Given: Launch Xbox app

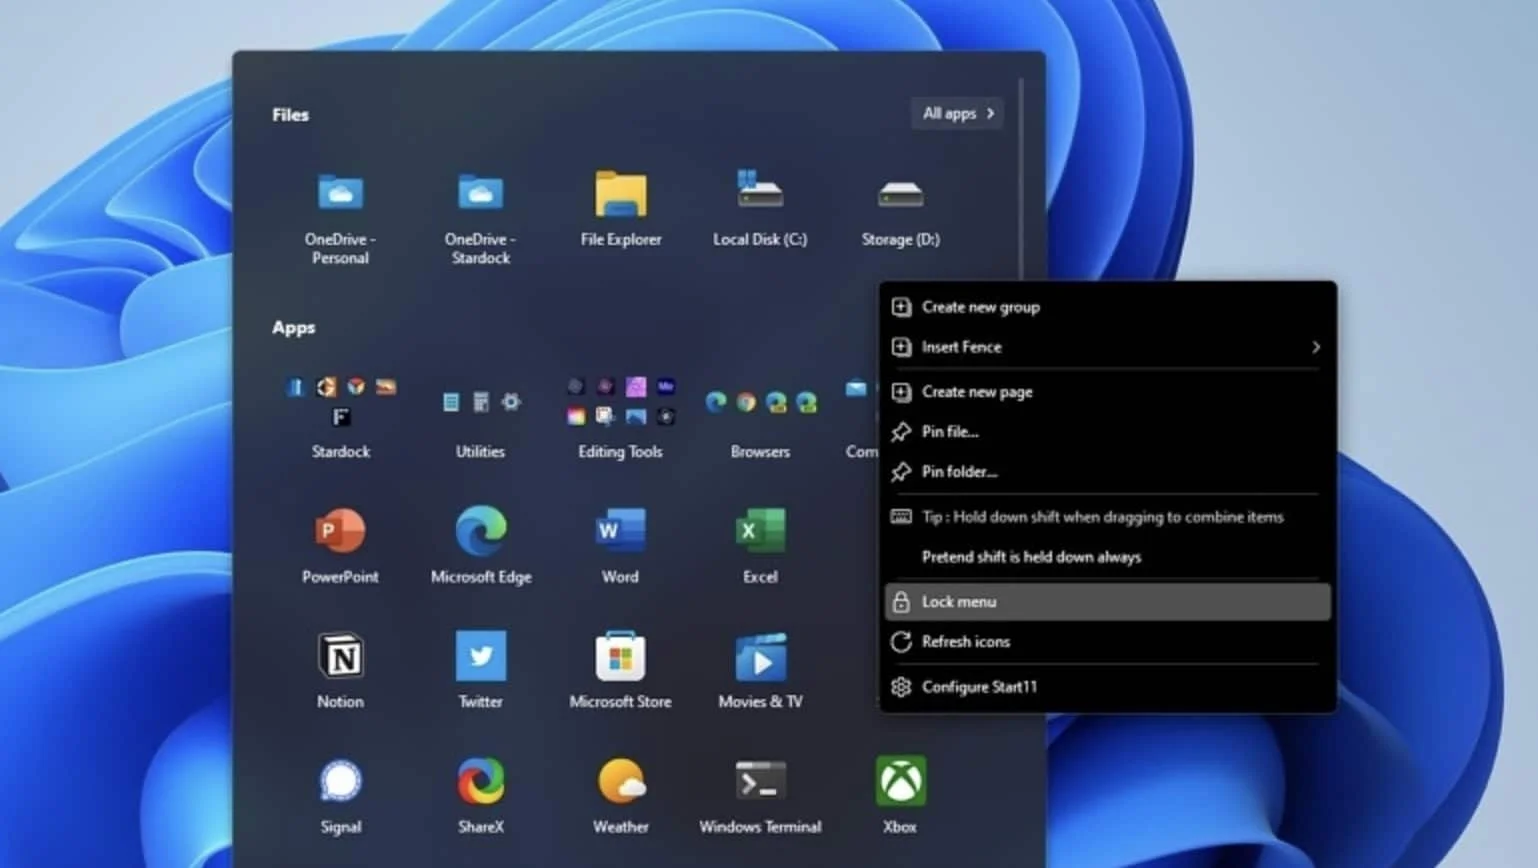Looking at the screenshot, I should [x=900, y=795].
